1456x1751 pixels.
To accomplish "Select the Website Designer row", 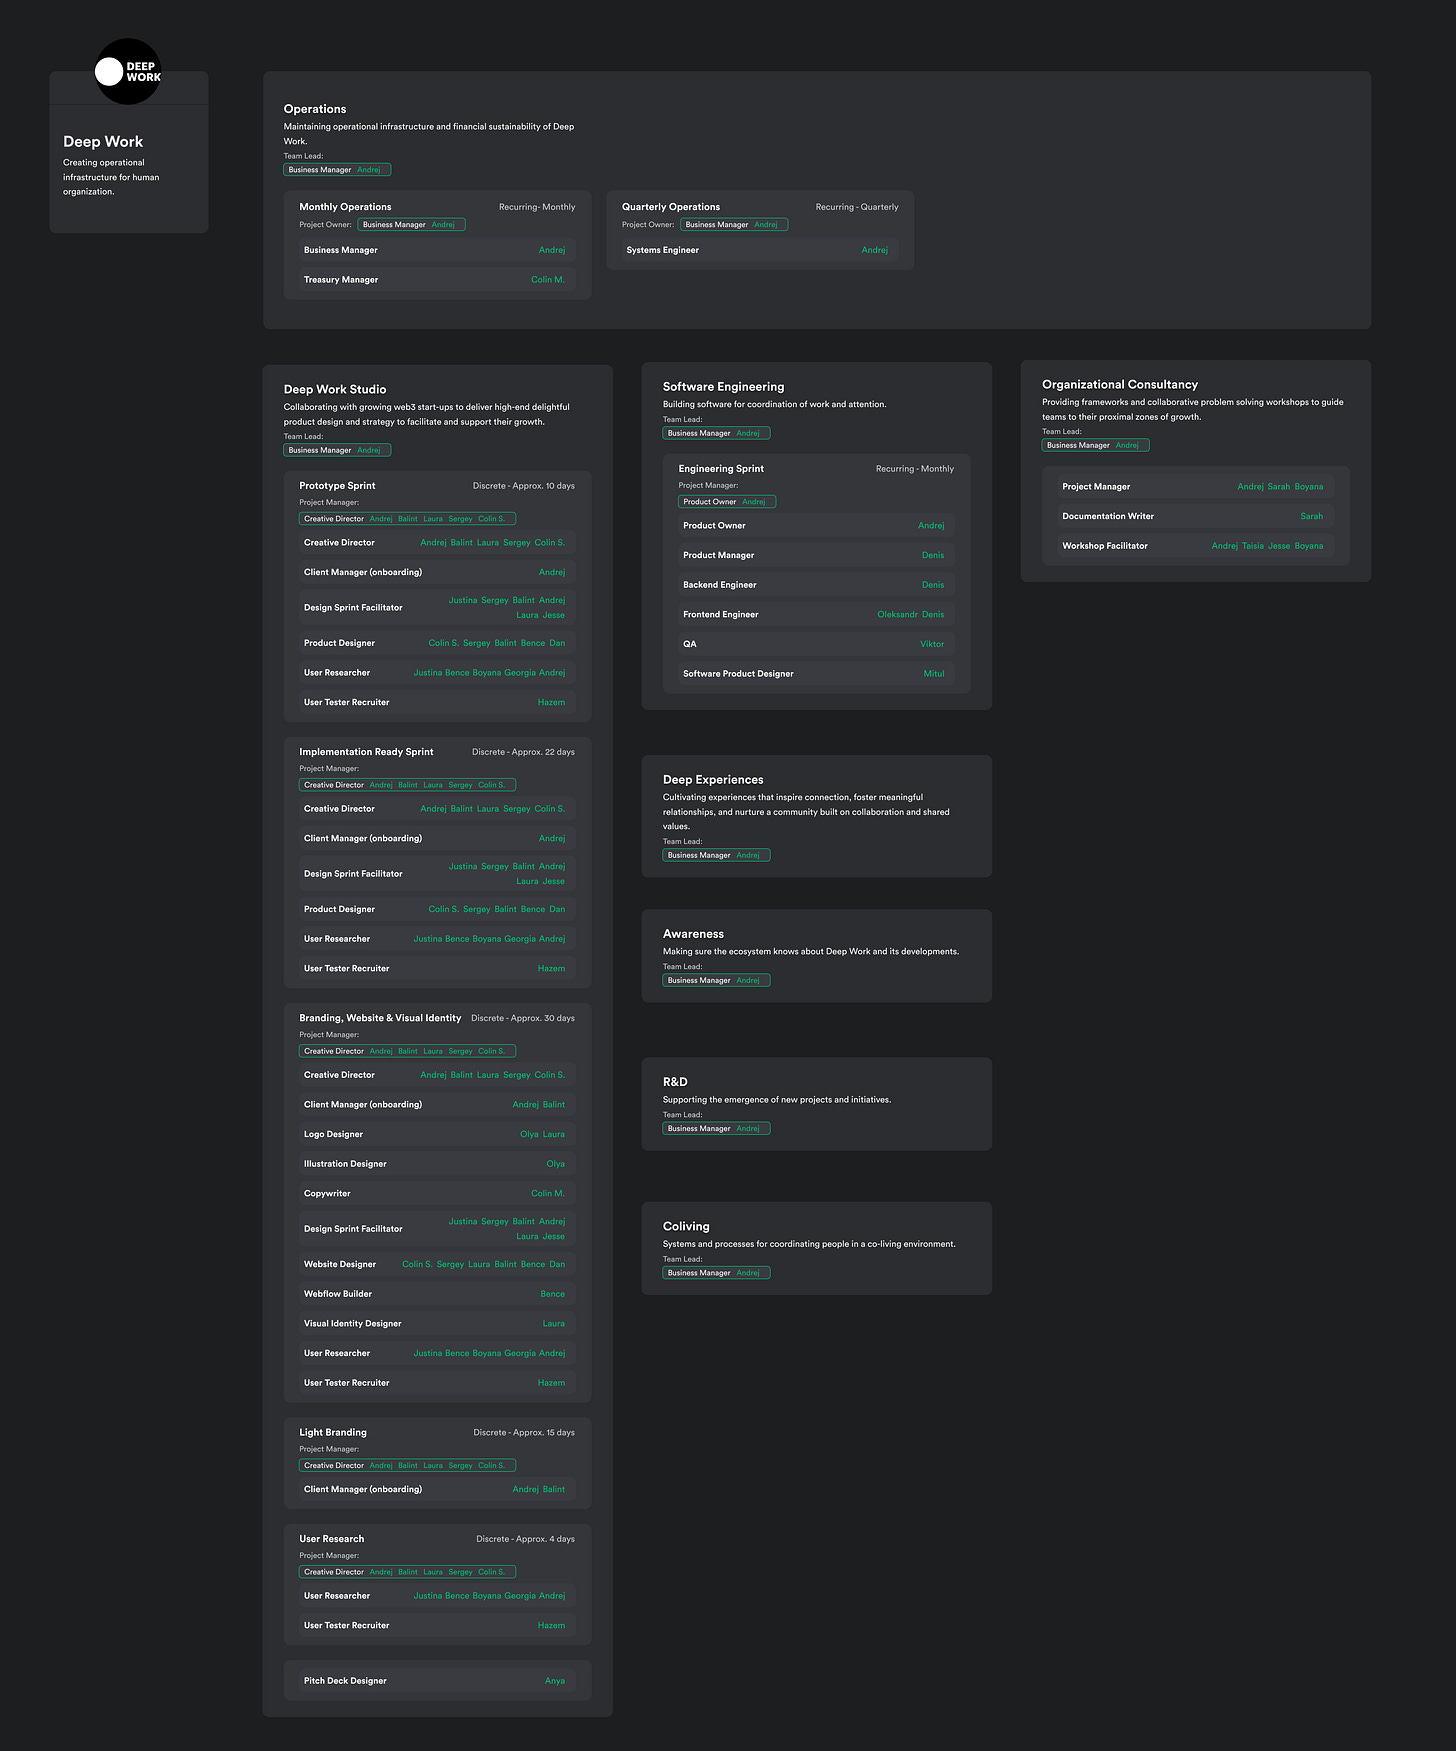I will click(x=437, y=1264).
